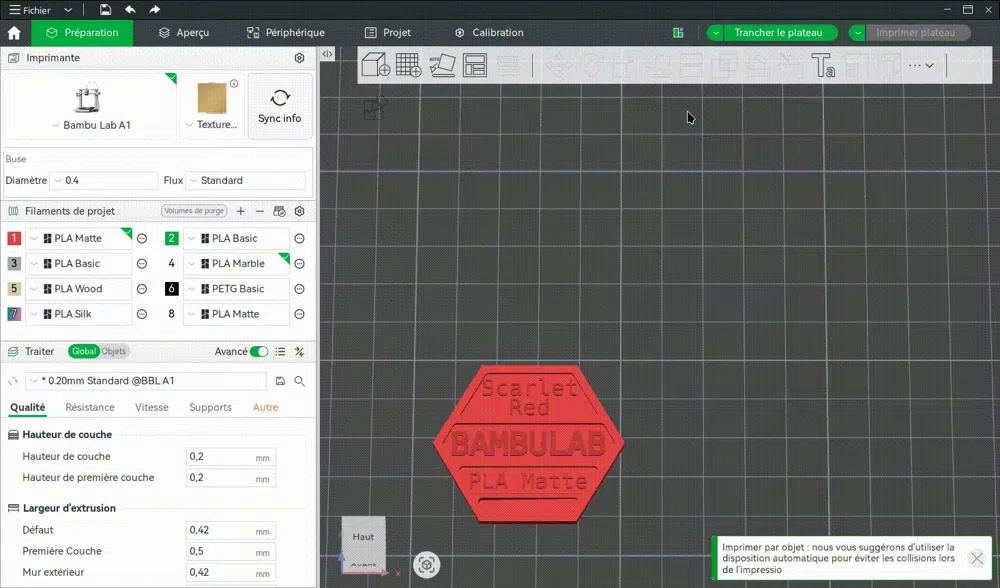This screenshot has height=588, width=1000.
Task: Save the process preset with disk icon
Action: [280, 381]
